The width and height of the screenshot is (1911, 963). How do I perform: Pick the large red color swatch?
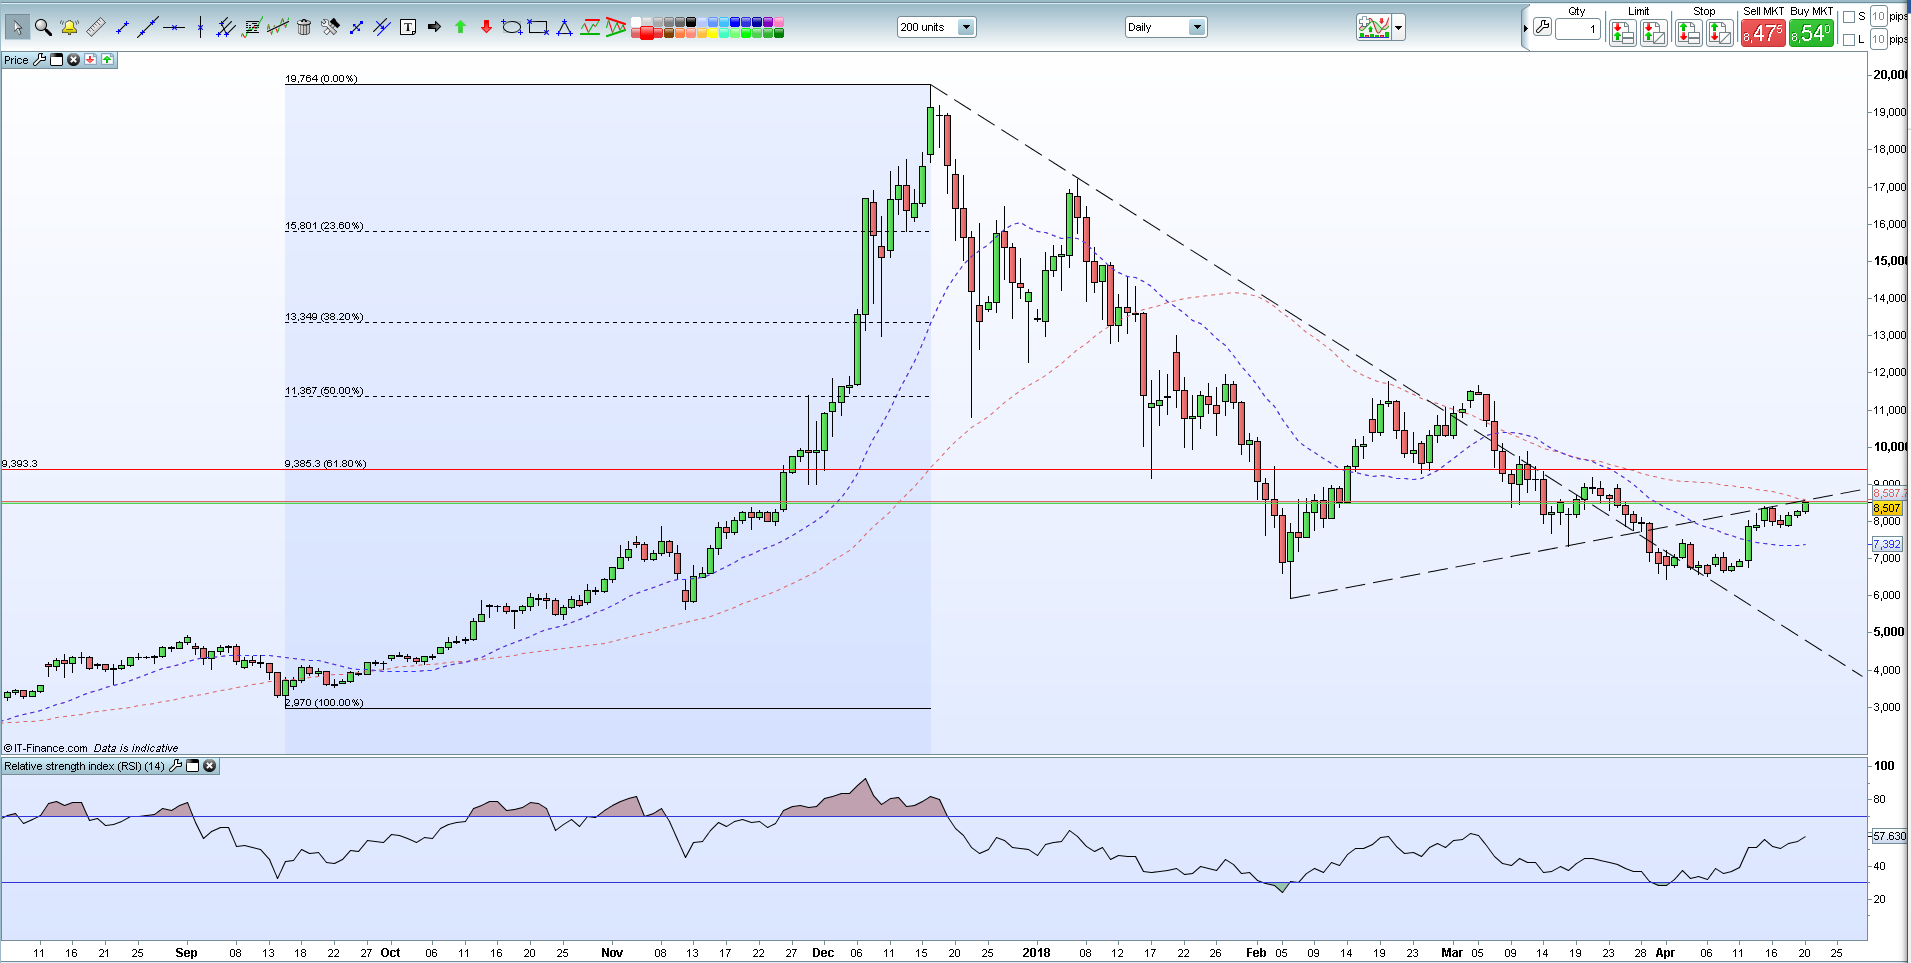(647, 33)
